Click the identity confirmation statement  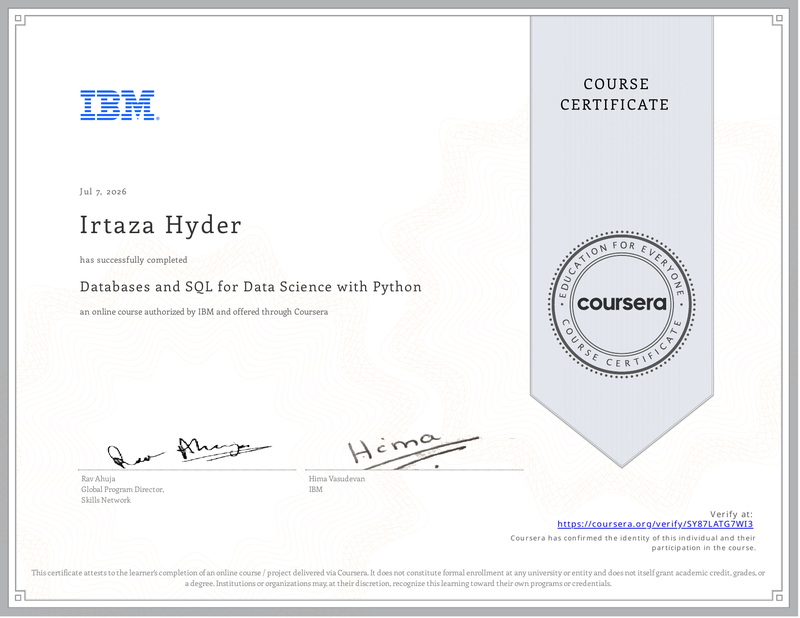tap(633, 543)
